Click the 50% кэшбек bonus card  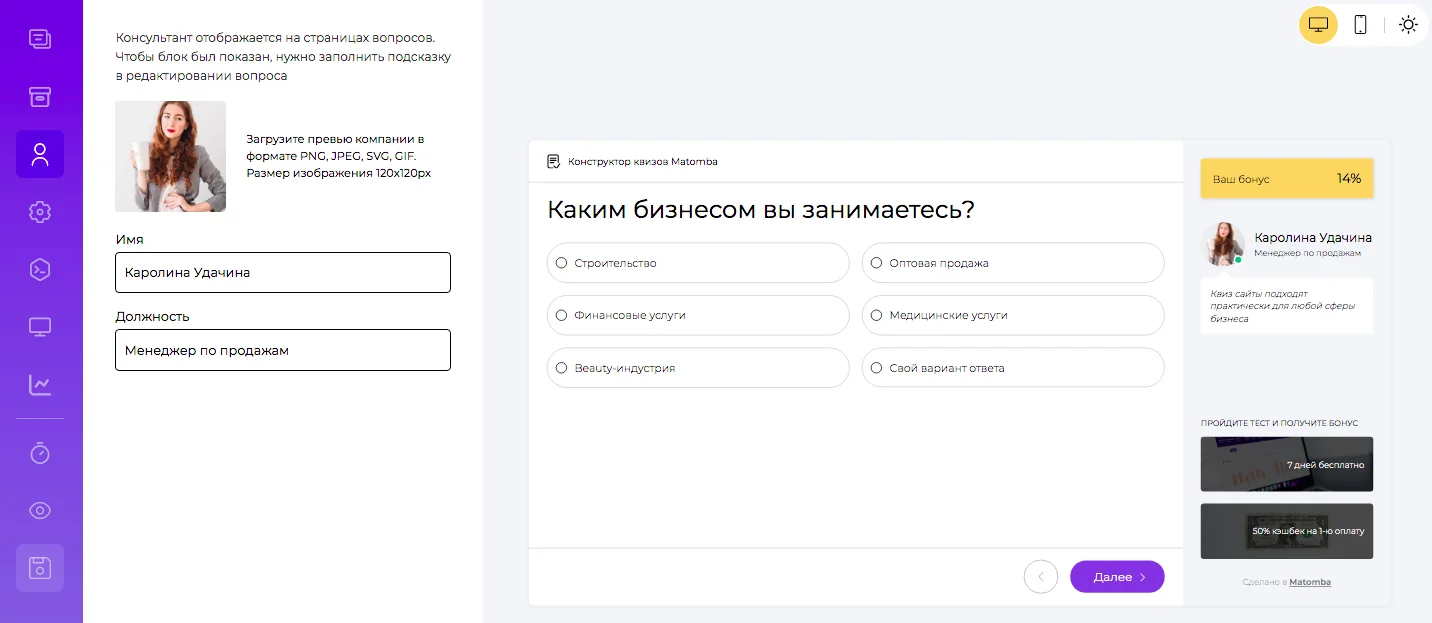[x=1286, y=531]
